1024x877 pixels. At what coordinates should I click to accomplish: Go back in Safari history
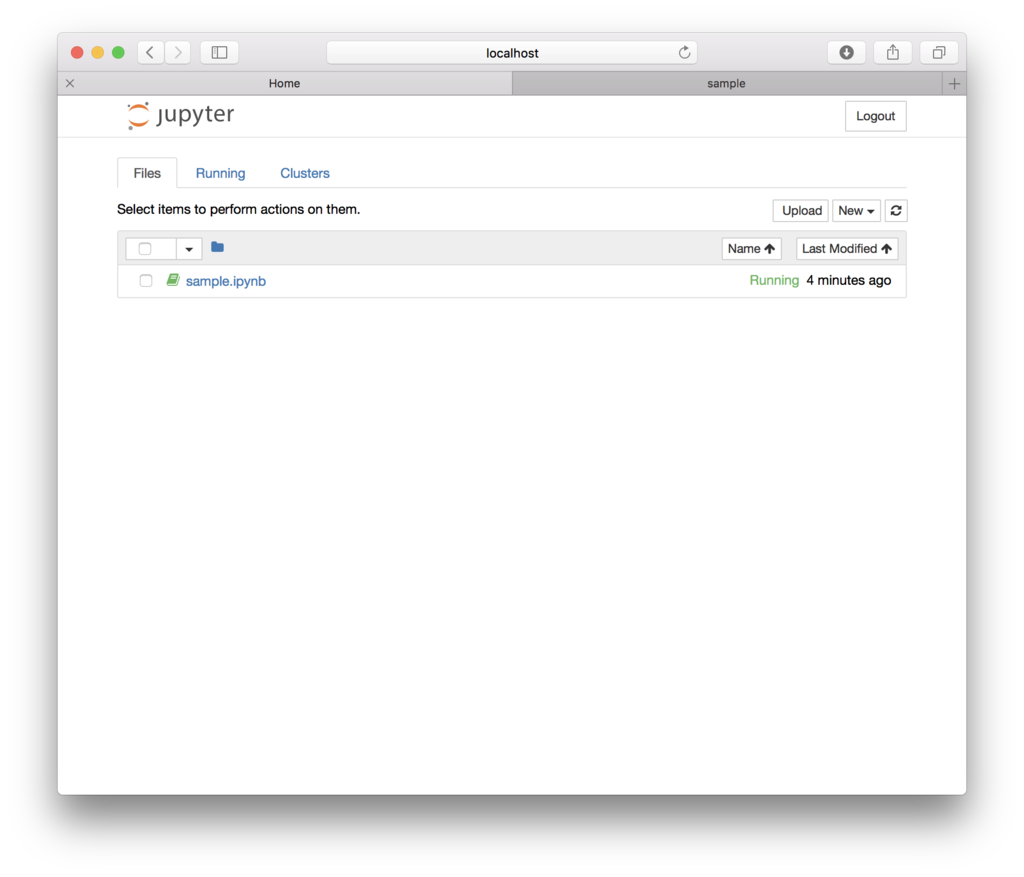click(150, 52)
